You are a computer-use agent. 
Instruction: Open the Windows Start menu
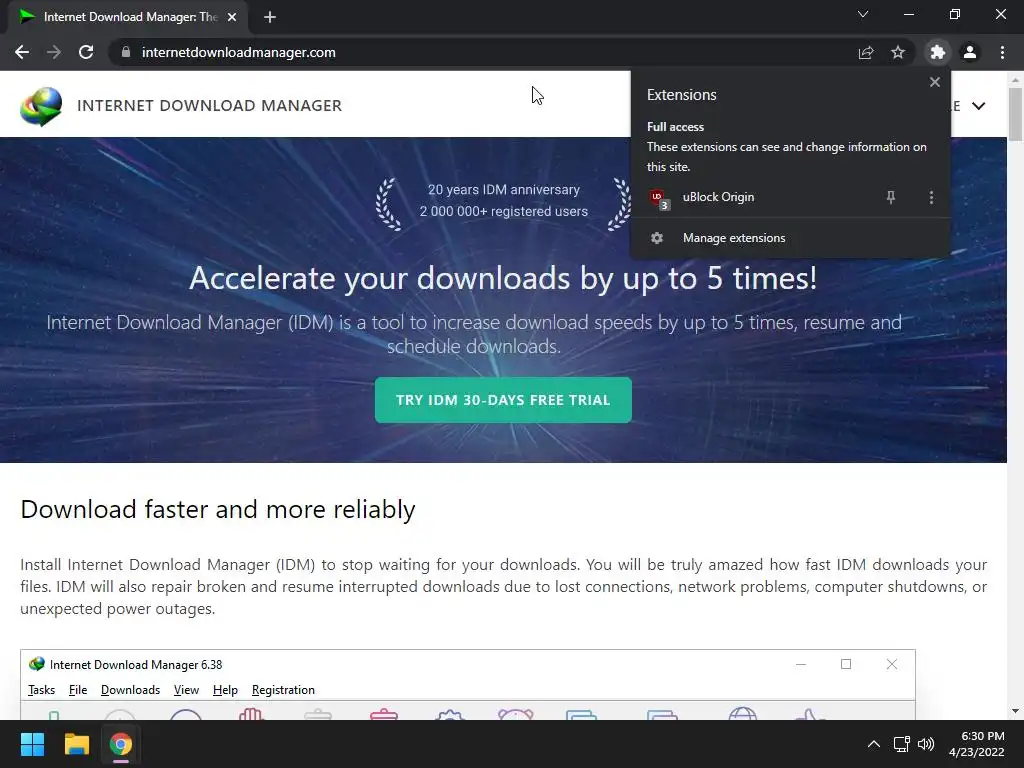pos(32,744)
